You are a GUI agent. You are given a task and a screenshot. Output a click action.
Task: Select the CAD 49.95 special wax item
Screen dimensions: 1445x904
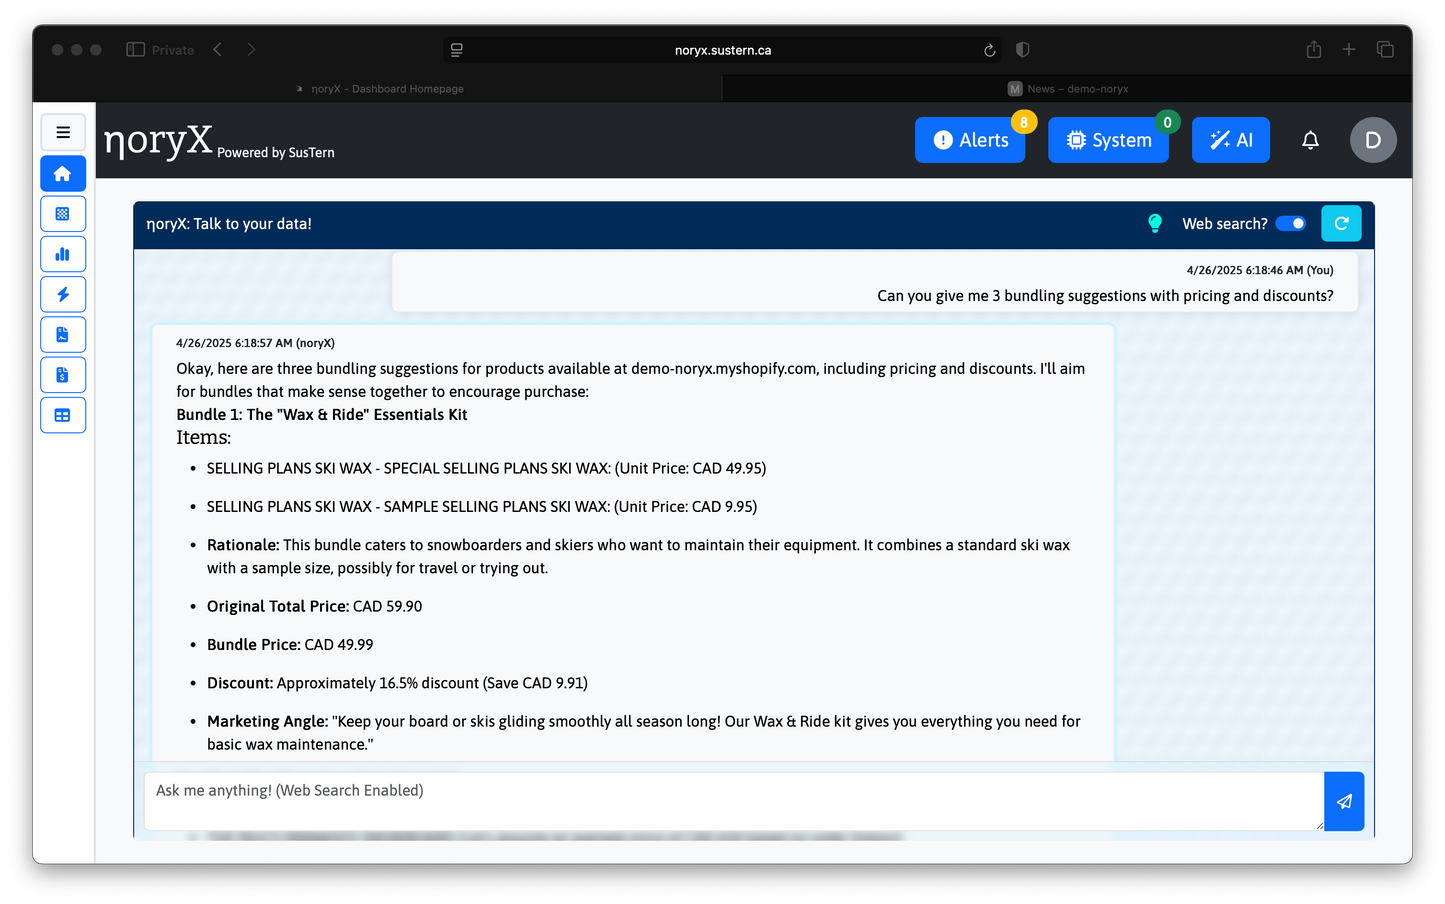coord(486,469)
